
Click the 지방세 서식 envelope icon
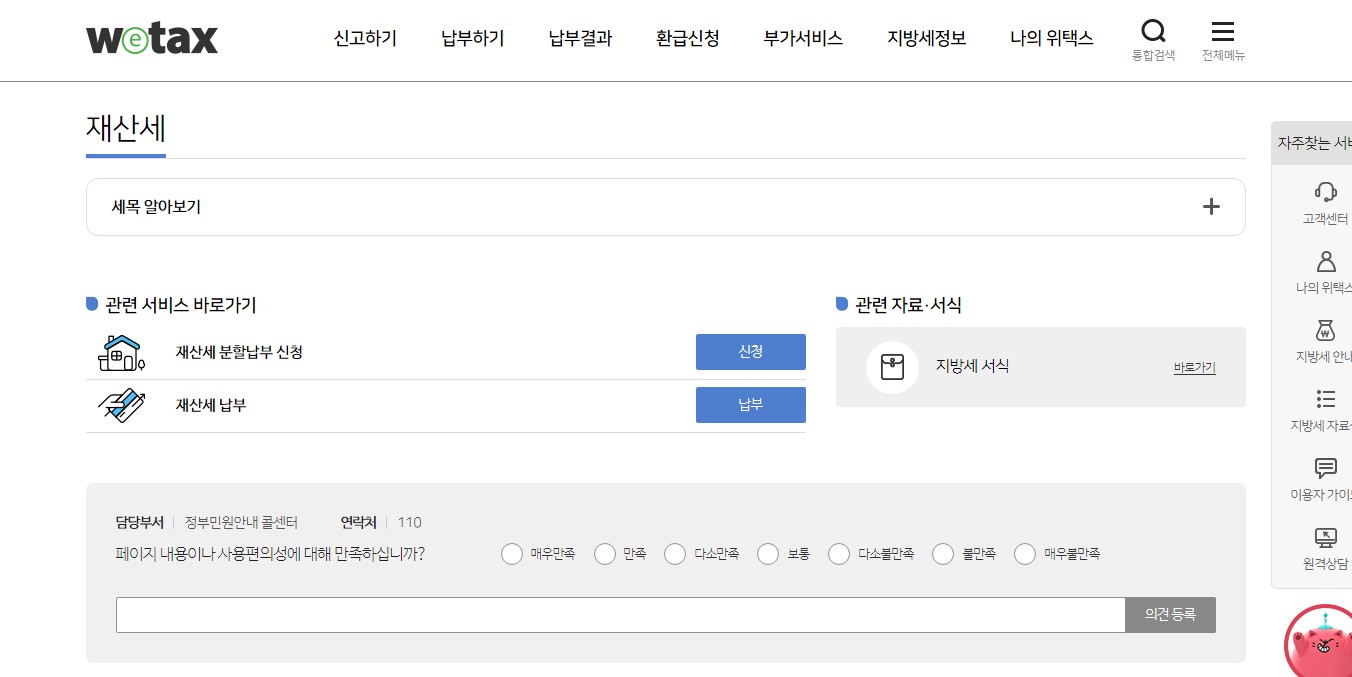pyautogui.click(x=892, y=366)
